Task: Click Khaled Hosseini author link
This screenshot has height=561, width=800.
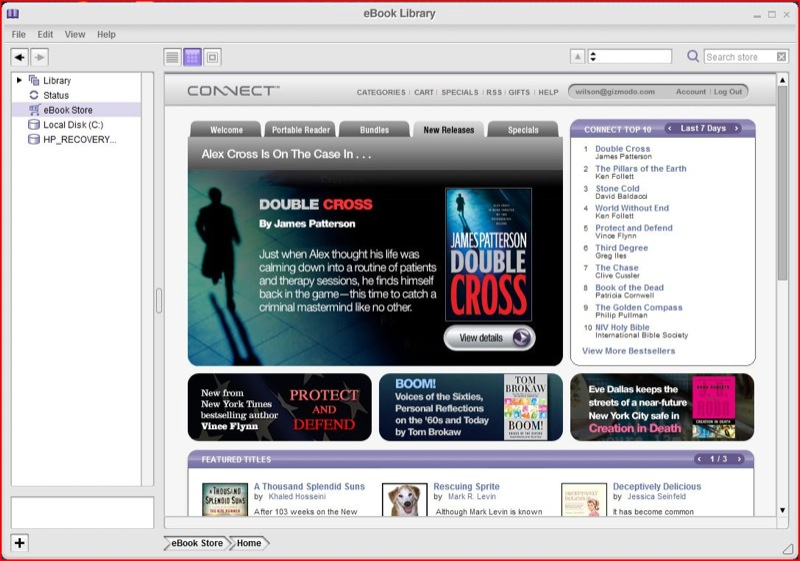Action: [x=297, y=496]
